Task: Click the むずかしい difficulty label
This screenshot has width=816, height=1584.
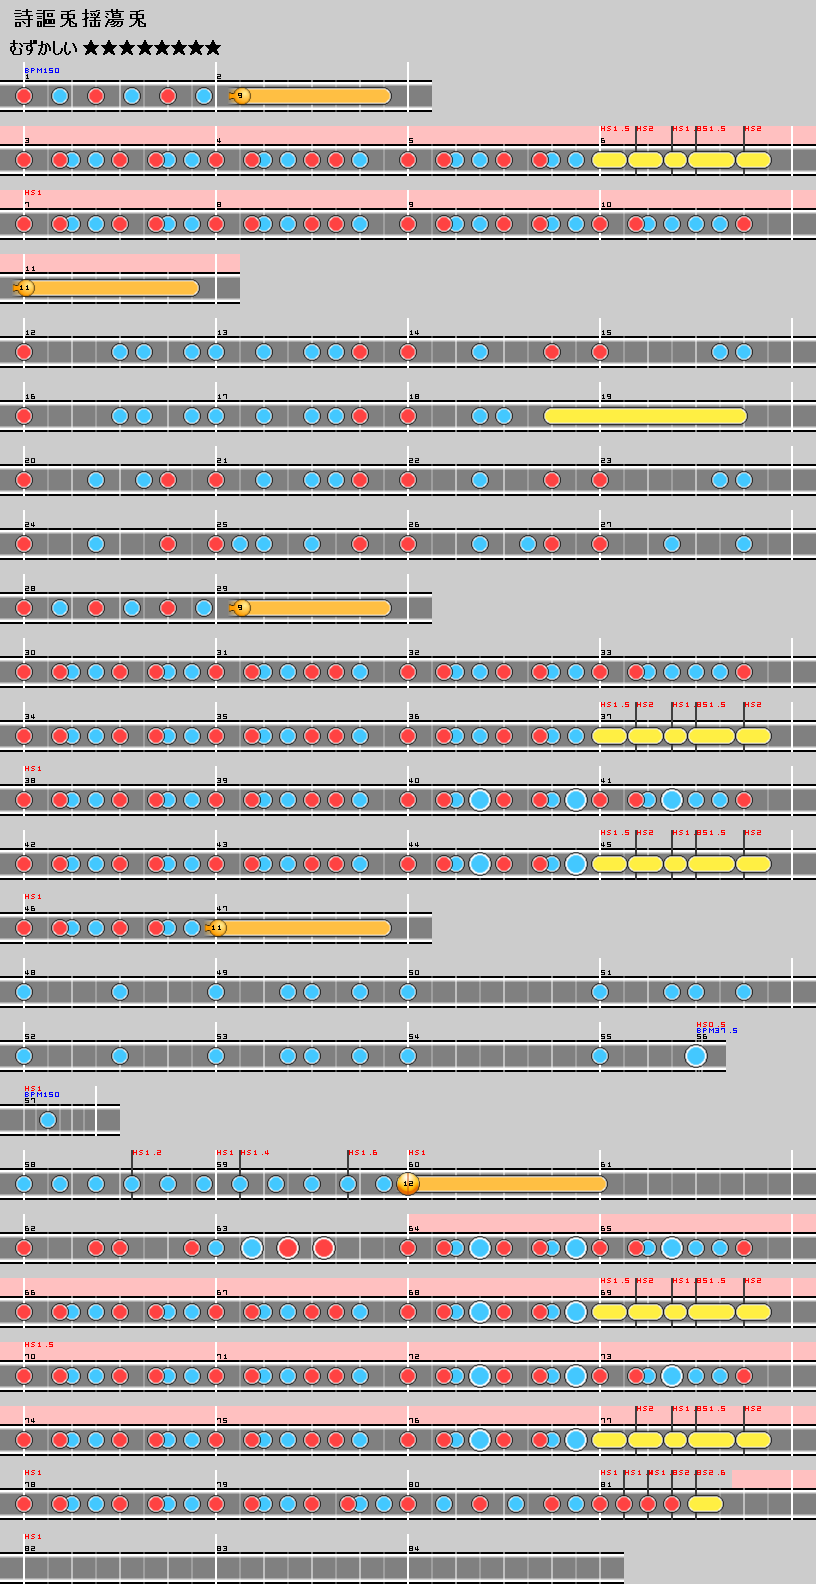Action: (x=43, y=48)
